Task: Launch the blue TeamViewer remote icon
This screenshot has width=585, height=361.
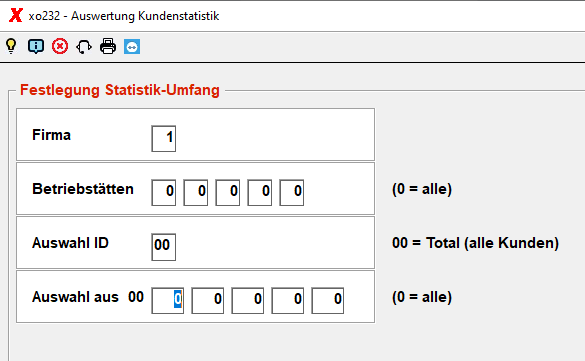Action: click(x=132, y=47)
